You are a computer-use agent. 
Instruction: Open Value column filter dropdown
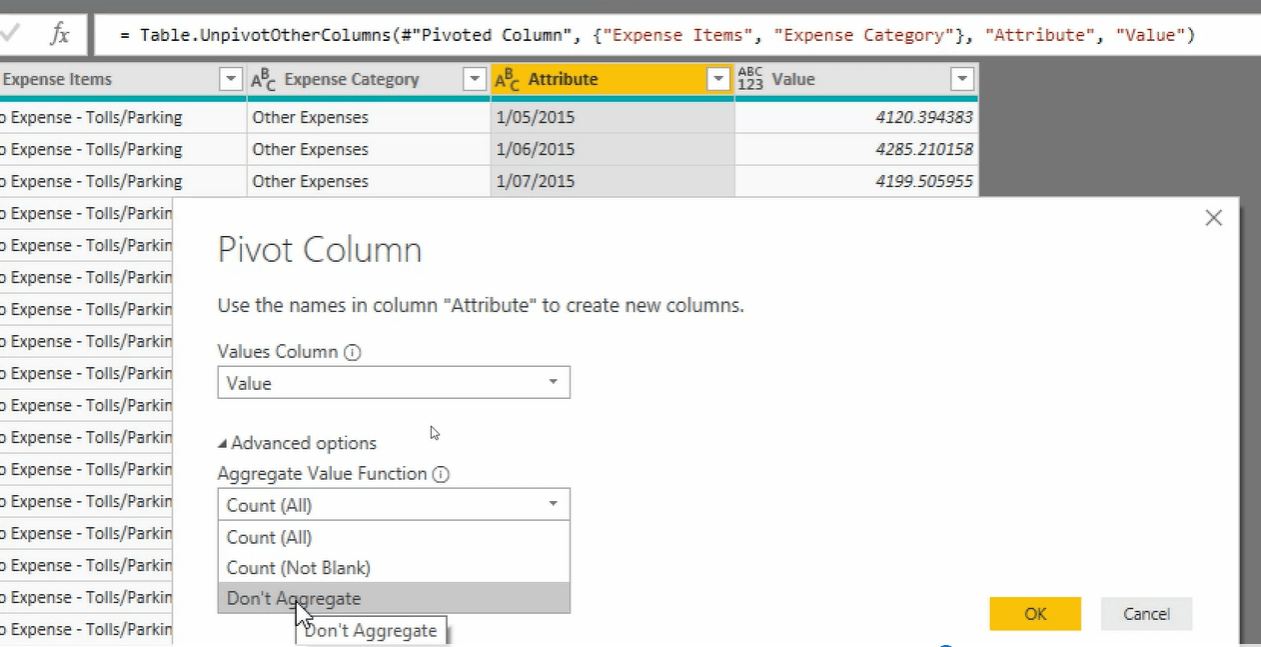(962, 79)
